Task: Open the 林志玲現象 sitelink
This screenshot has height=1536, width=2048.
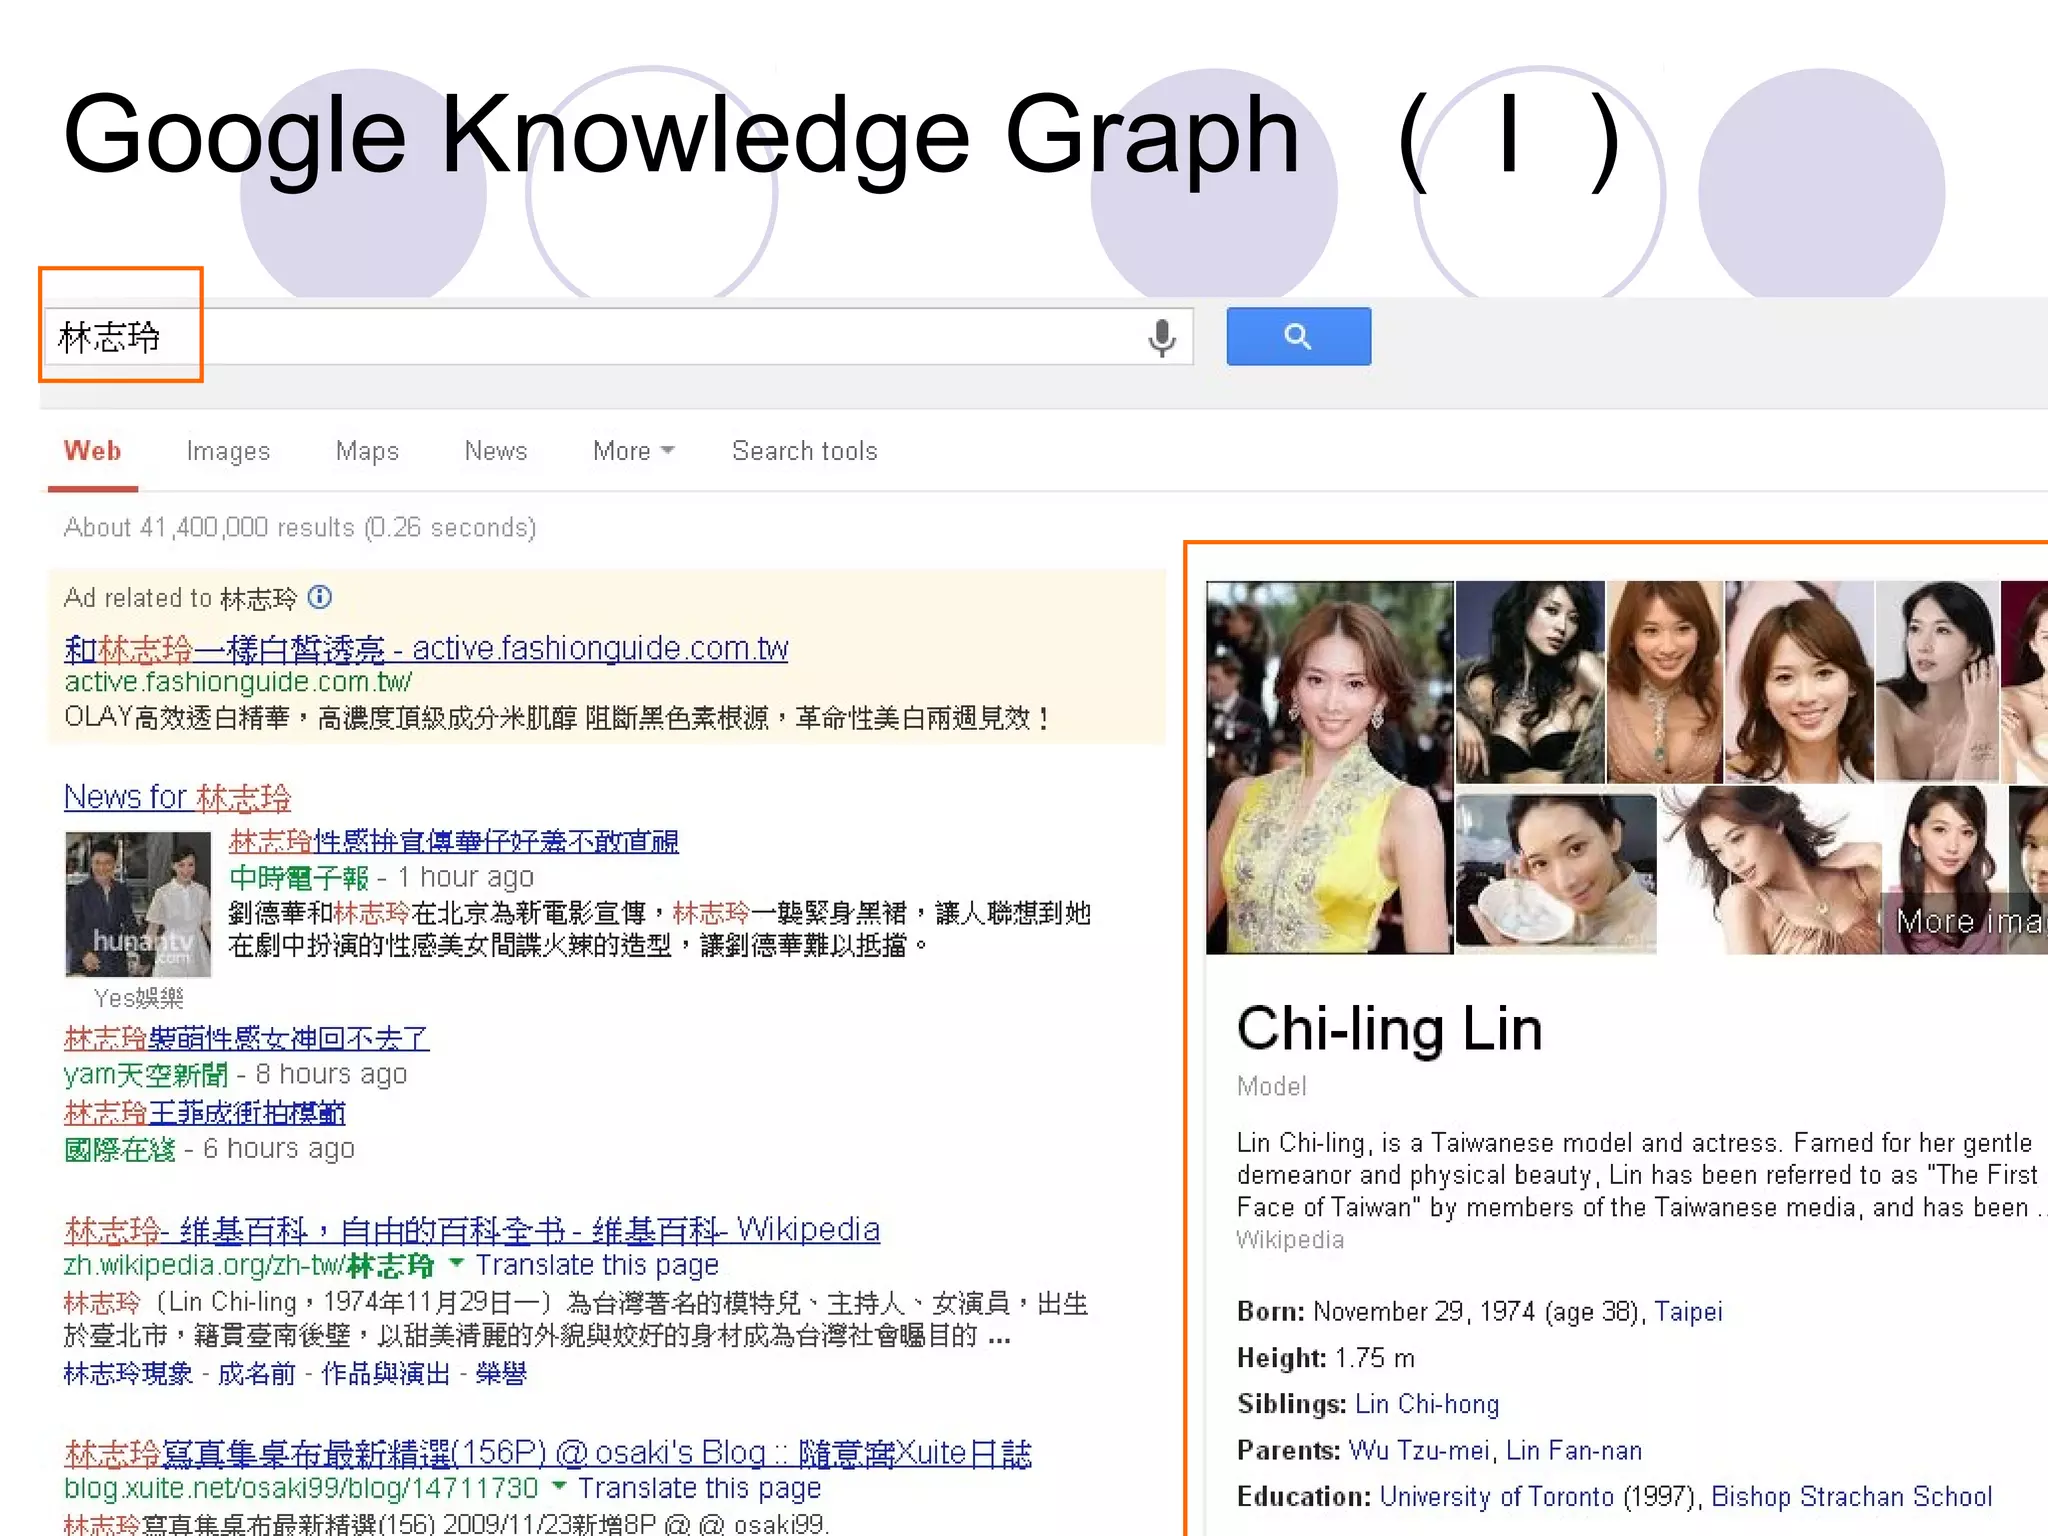Action: click(x=128, y=1374)
